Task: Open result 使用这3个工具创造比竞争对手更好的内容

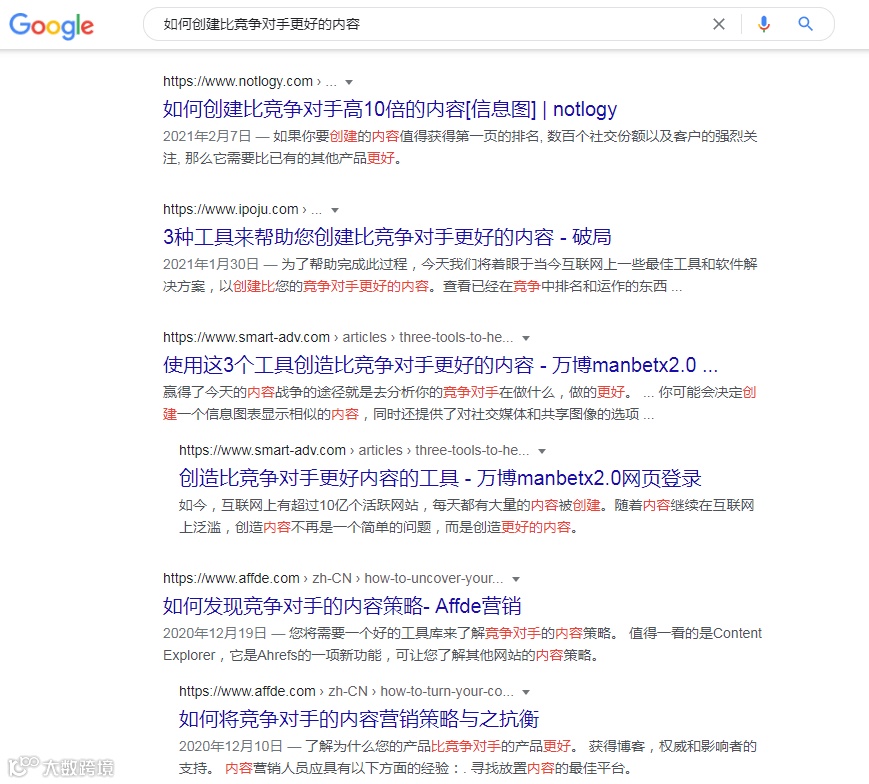Action: point(440,365)
